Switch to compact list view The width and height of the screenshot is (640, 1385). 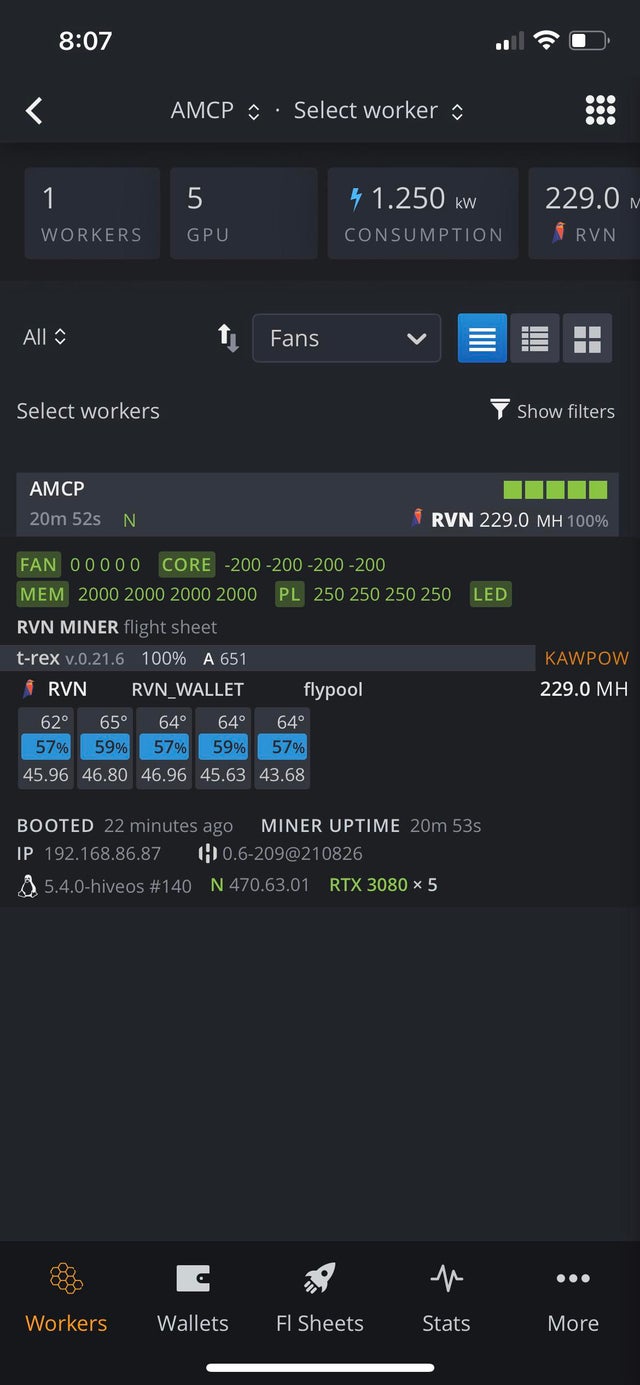pyautogui.click(x=535, y=338)
